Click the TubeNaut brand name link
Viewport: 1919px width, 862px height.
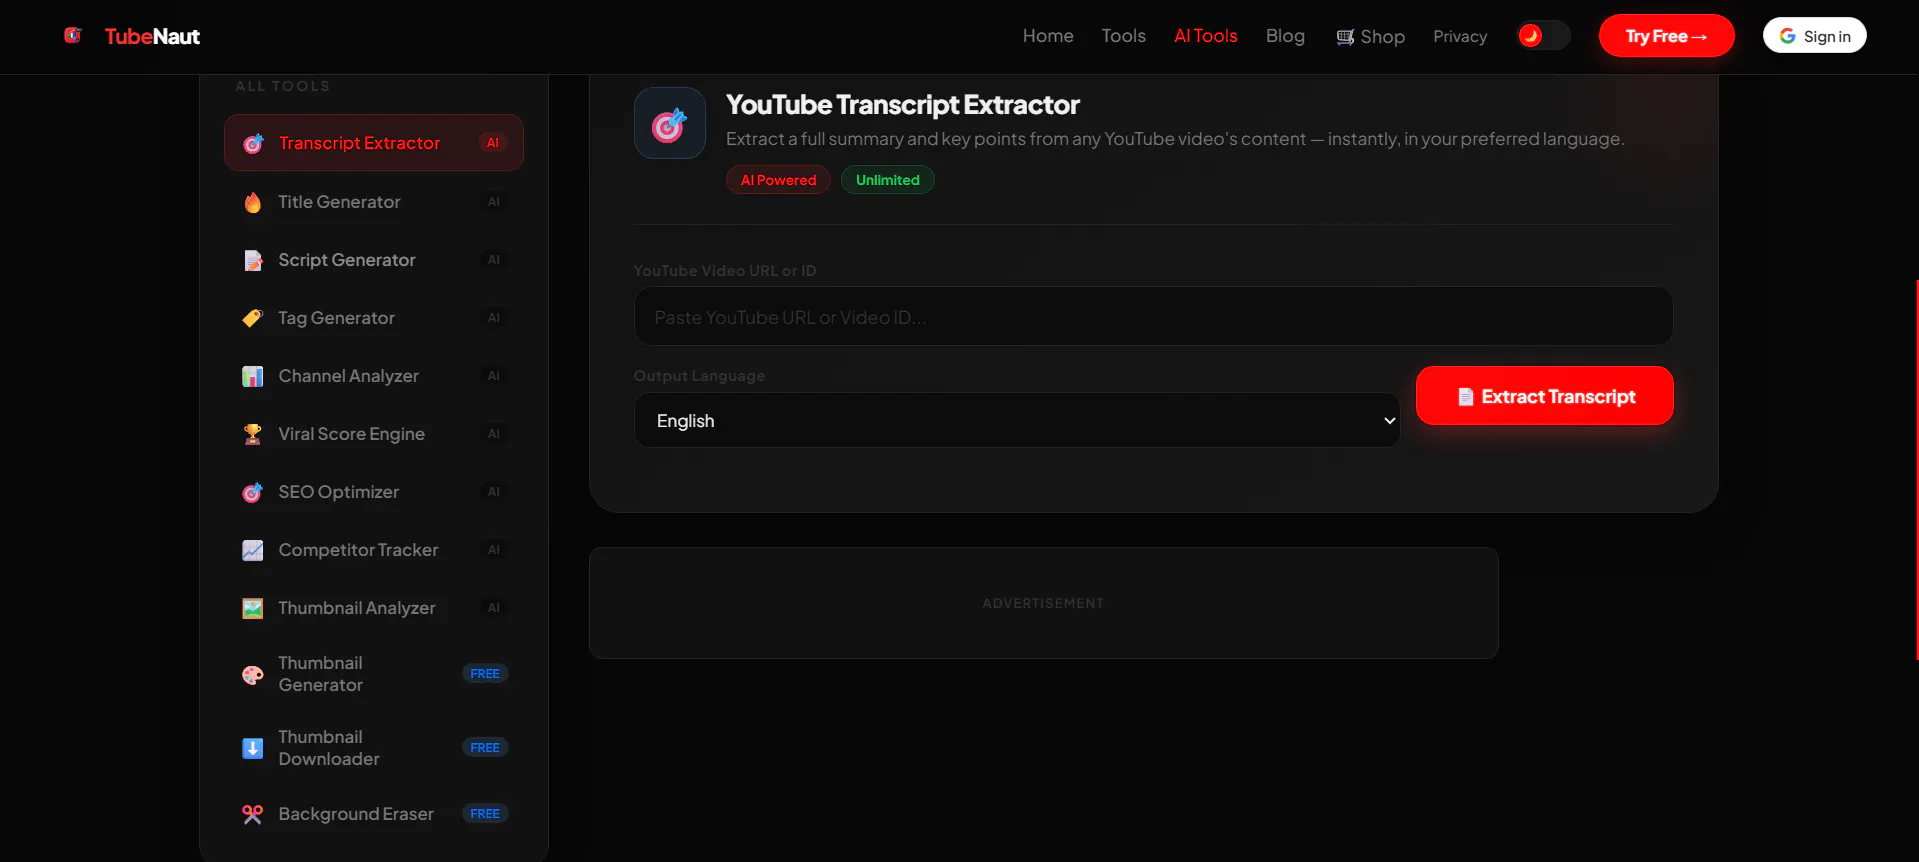click(x=153, y=37)
